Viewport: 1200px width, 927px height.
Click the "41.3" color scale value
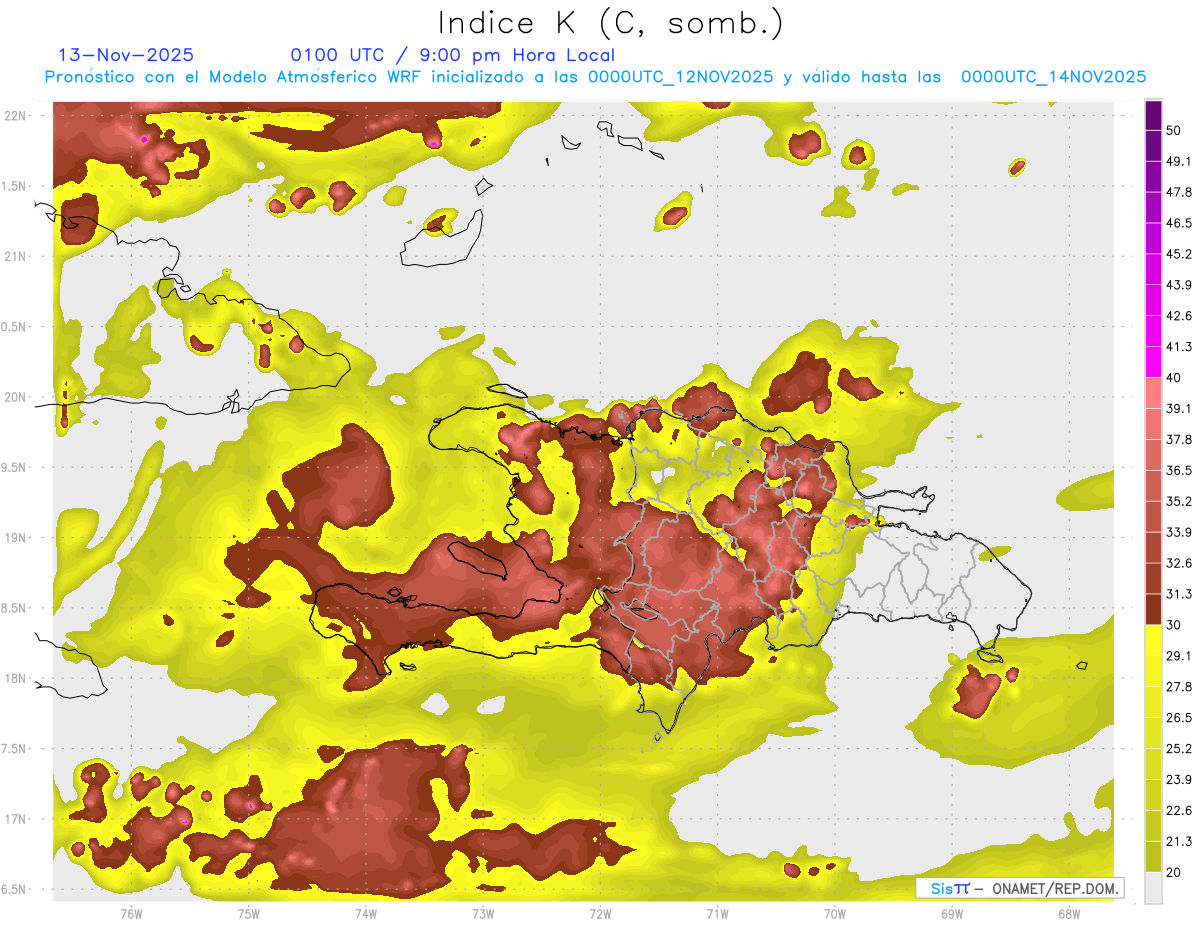click(x=1178, y=347)
